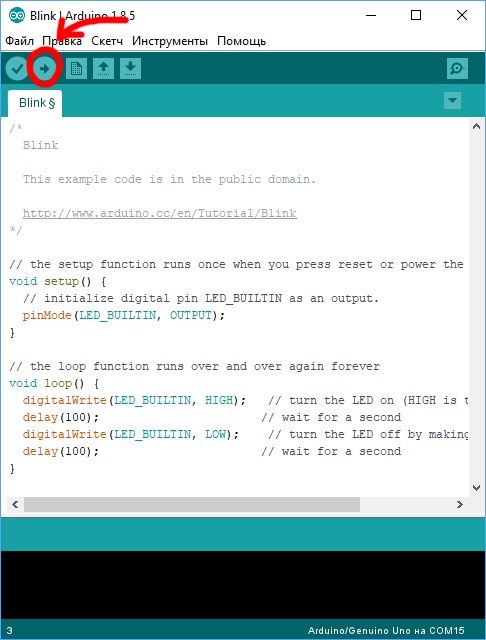Click the first 'delay(100);' after HIGH
The width and height of the screenshot is (486, 640).
(x=61, y=418)
